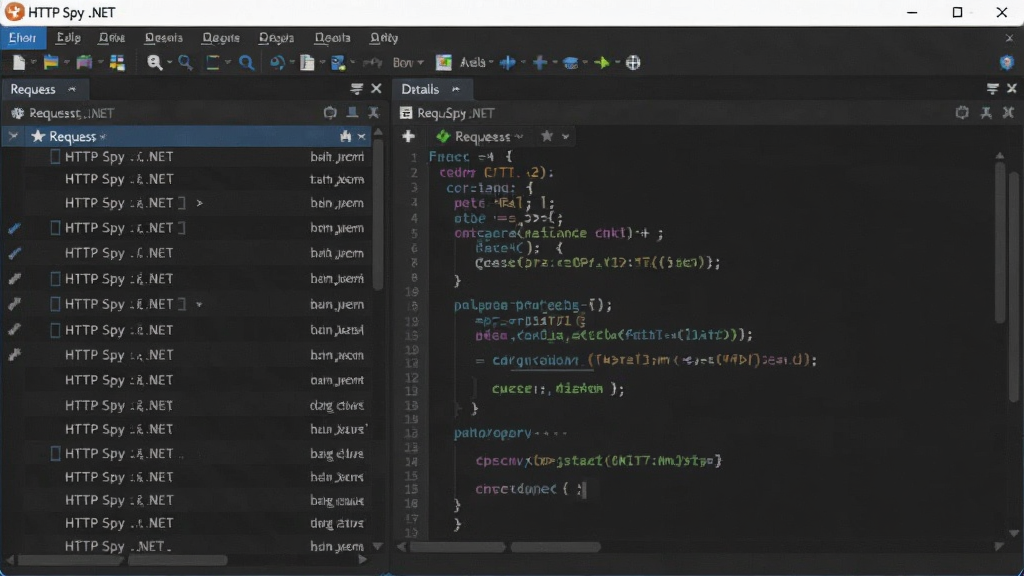The image size is (1024, 576).
Task: Expand the HTTP Spy row with the right-pointing arrow
Action: (x=199, y=204)
